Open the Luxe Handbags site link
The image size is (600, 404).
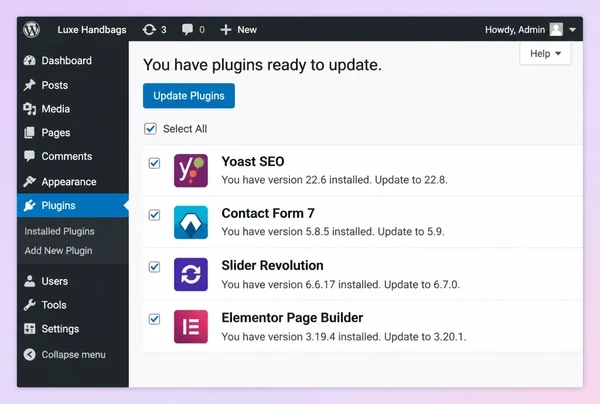[x=92, y=29]
